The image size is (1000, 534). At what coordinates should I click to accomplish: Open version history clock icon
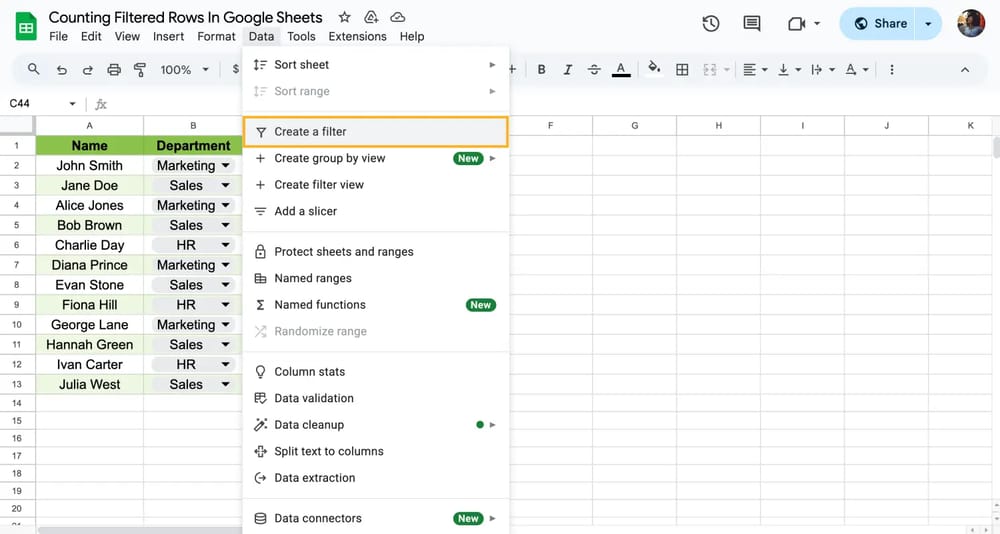[x=711, y=24]
